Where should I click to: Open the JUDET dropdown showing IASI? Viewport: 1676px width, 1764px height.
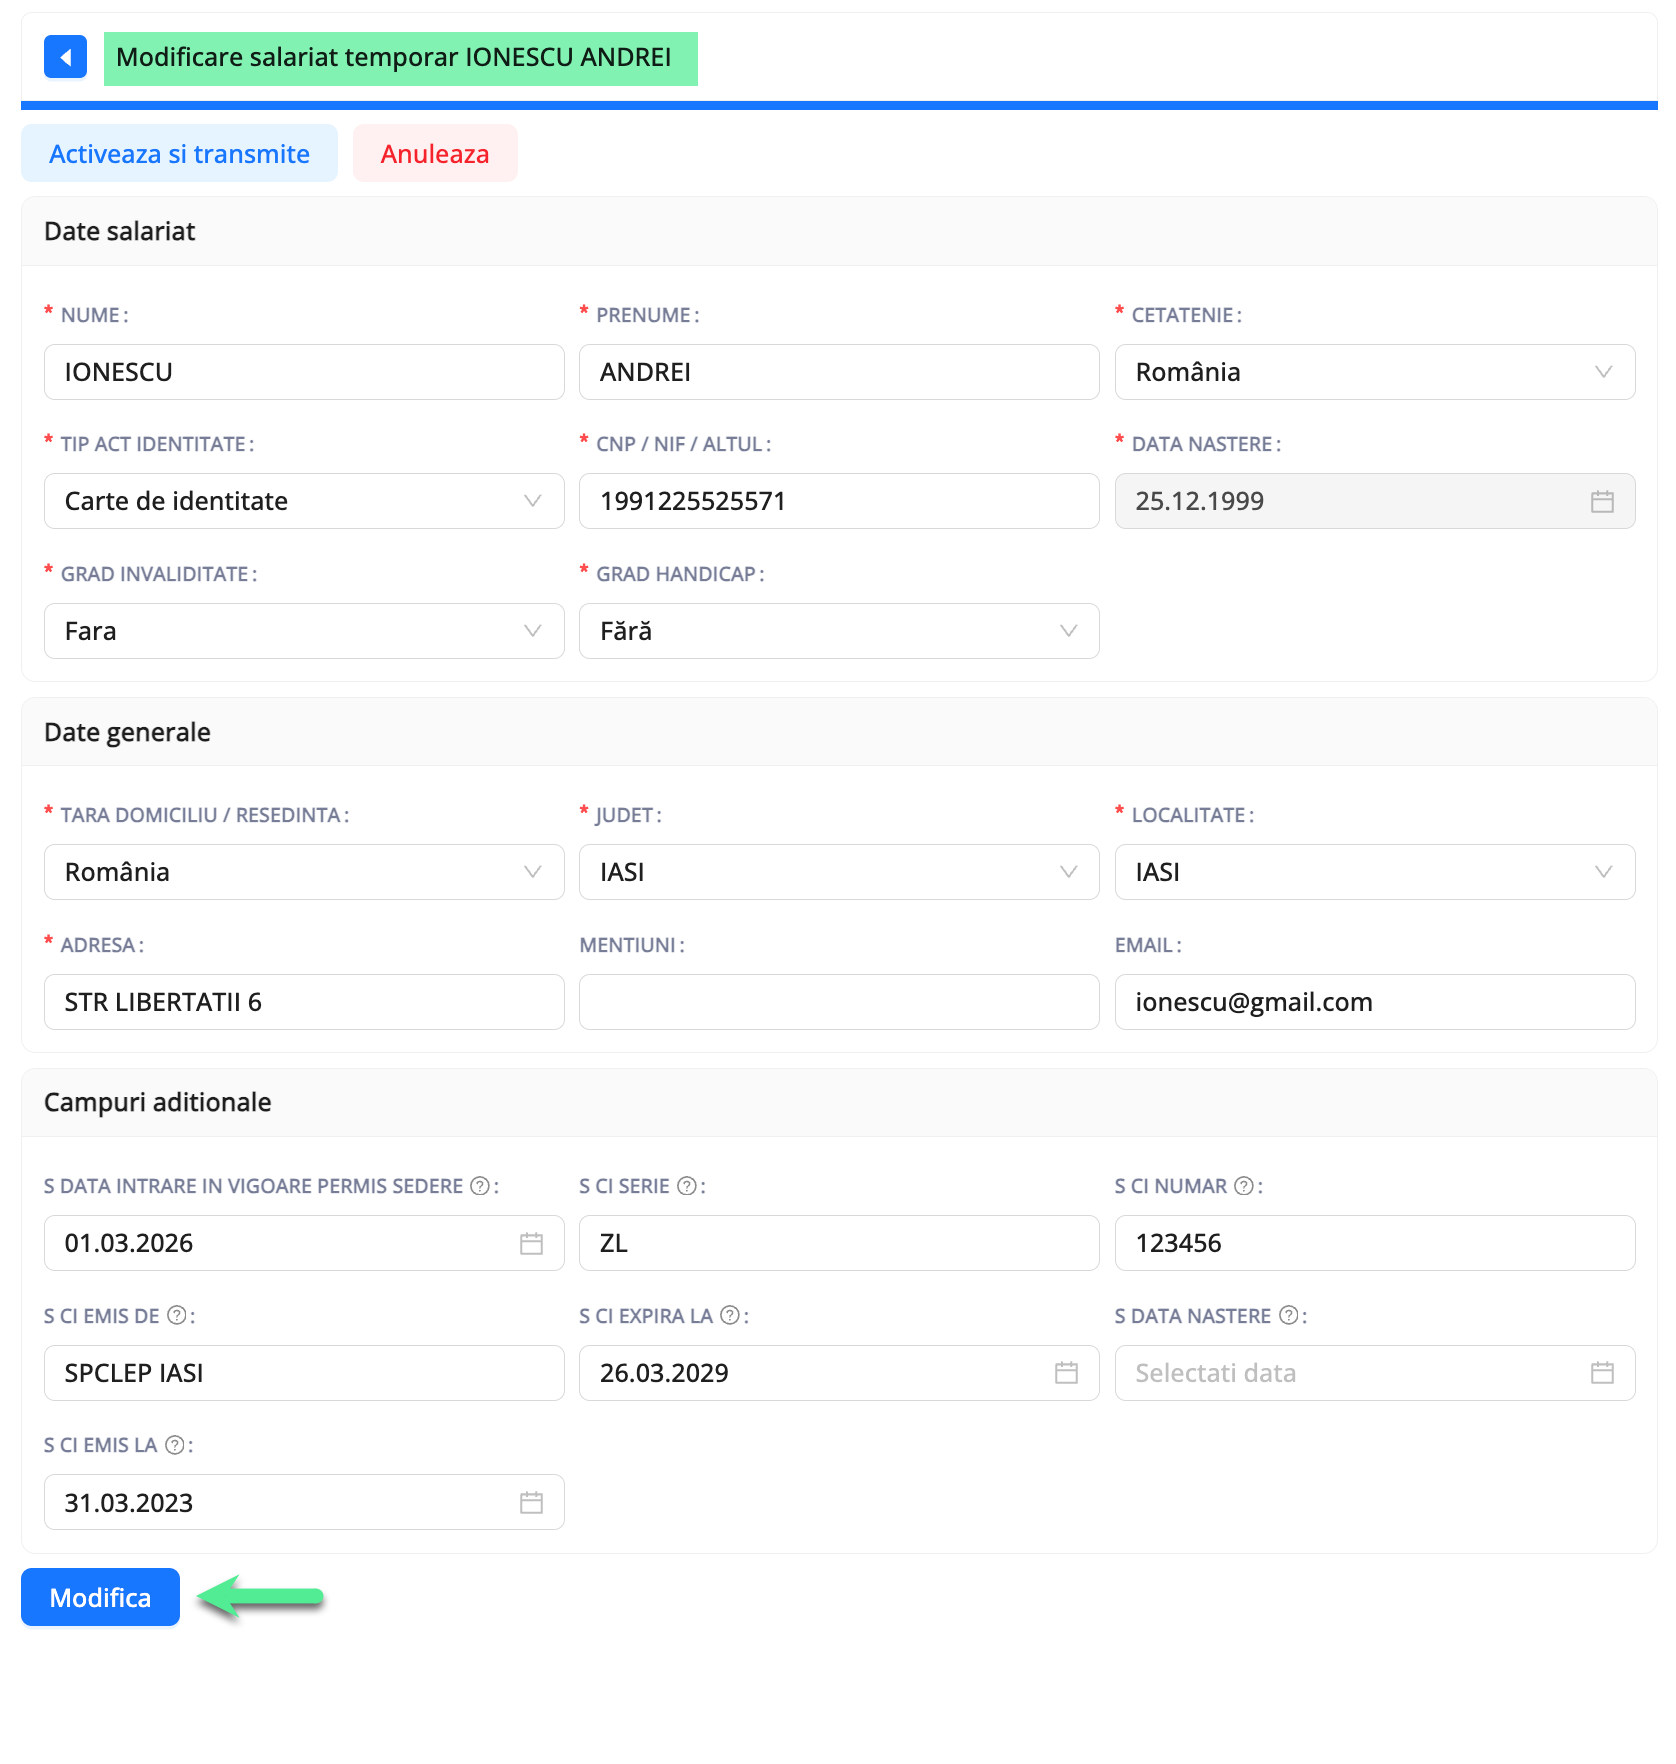point(1067,871)
